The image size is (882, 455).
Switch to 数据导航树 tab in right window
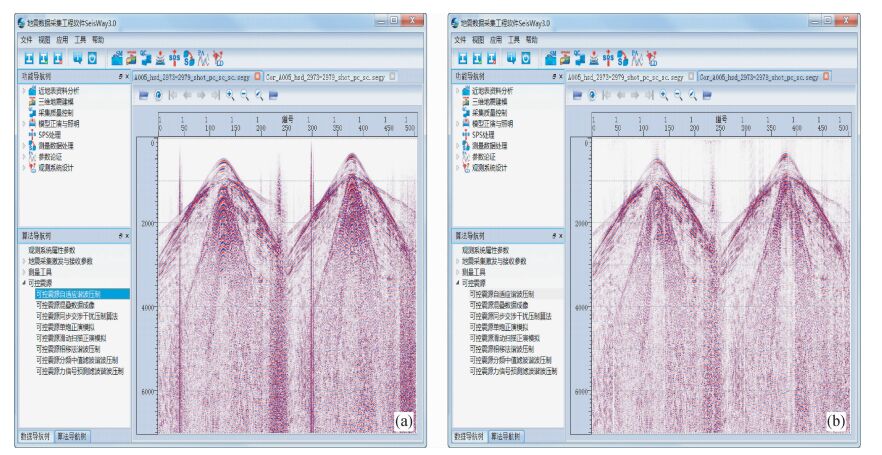(468, 437)
